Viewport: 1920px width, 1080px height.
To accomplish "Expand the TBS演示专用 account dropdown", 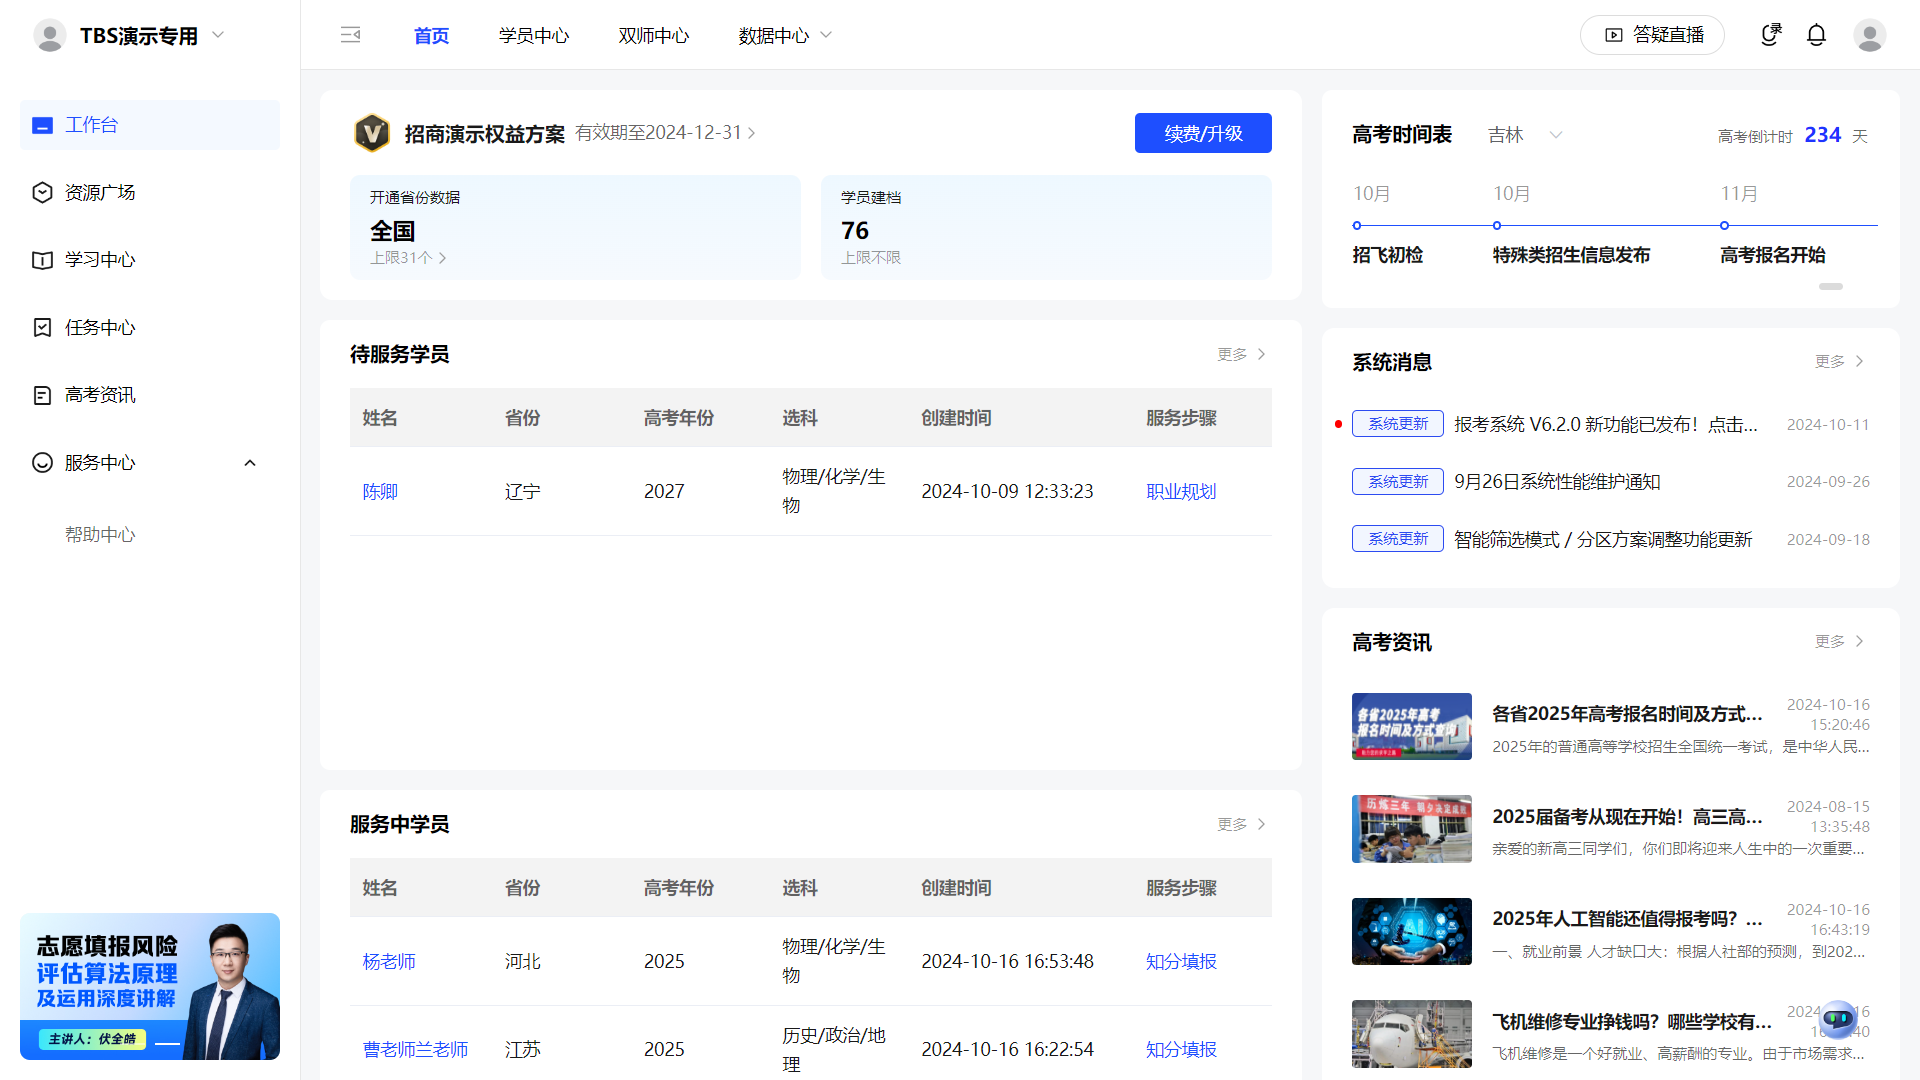I will 217,34.
